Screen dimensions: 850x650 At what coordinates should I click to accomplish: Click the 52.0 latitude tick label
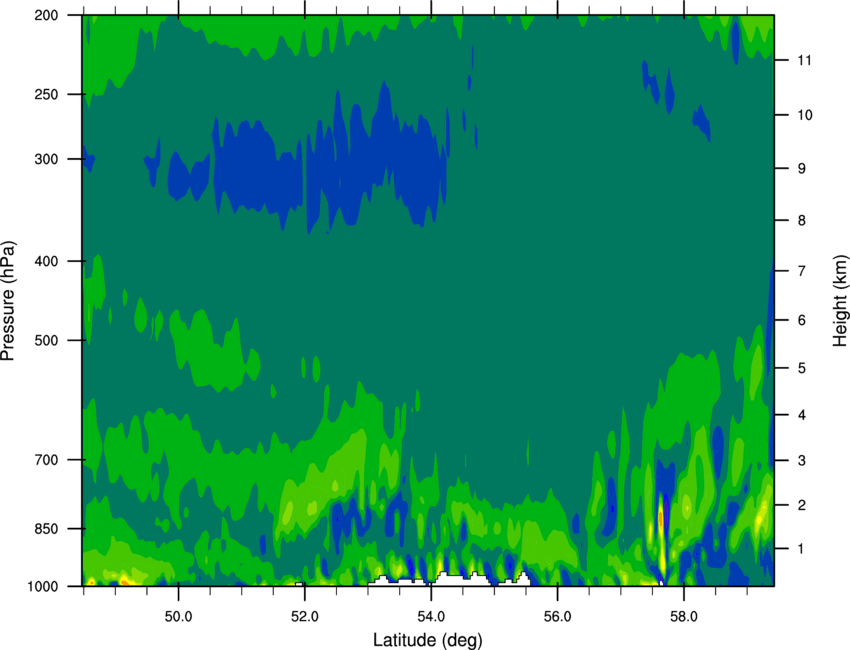pyautogui.click(x=305, y=617)
